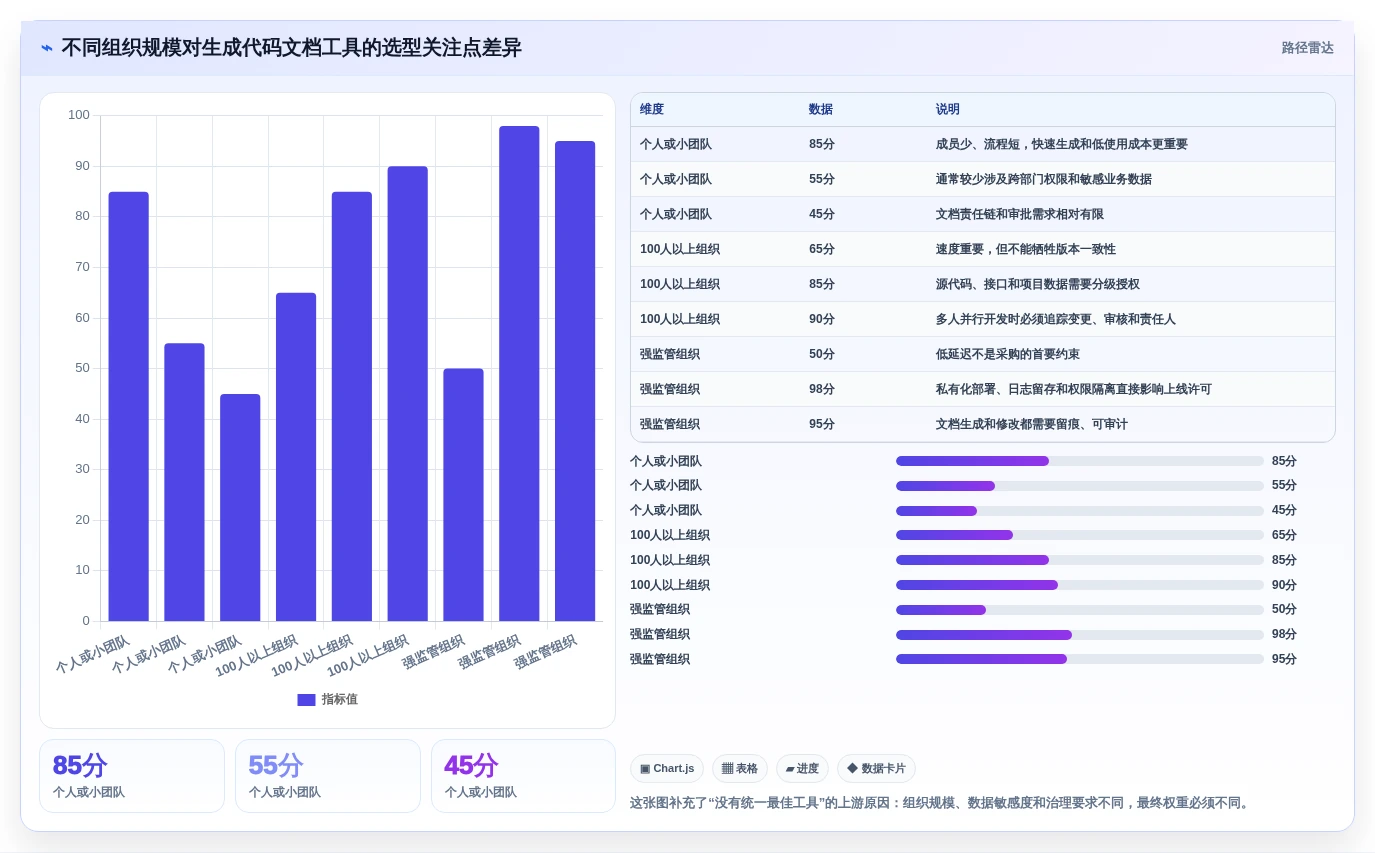1375x853 pixels.
Task: Click the 95分 progress bar
Action: pyautogui.click(x=1080, y=659)
